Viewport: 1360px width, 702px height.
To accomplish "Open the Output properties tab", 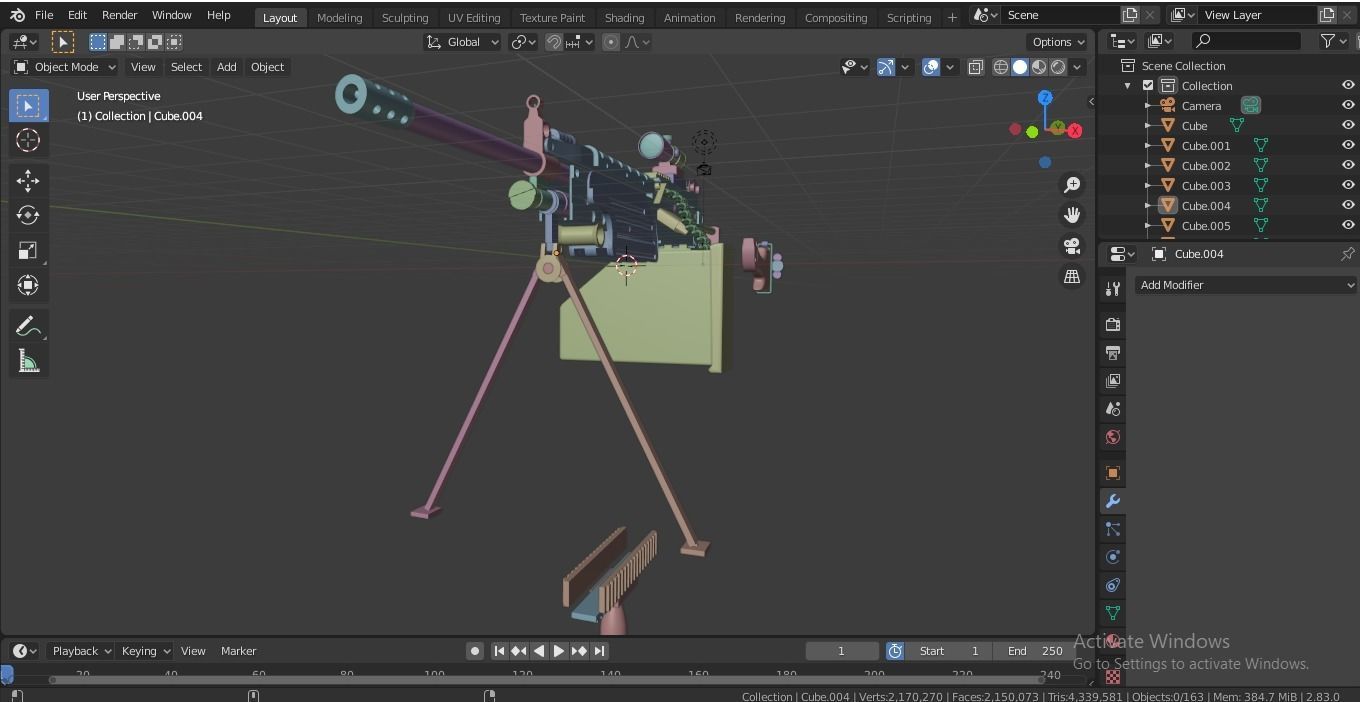I will 1112,352.
